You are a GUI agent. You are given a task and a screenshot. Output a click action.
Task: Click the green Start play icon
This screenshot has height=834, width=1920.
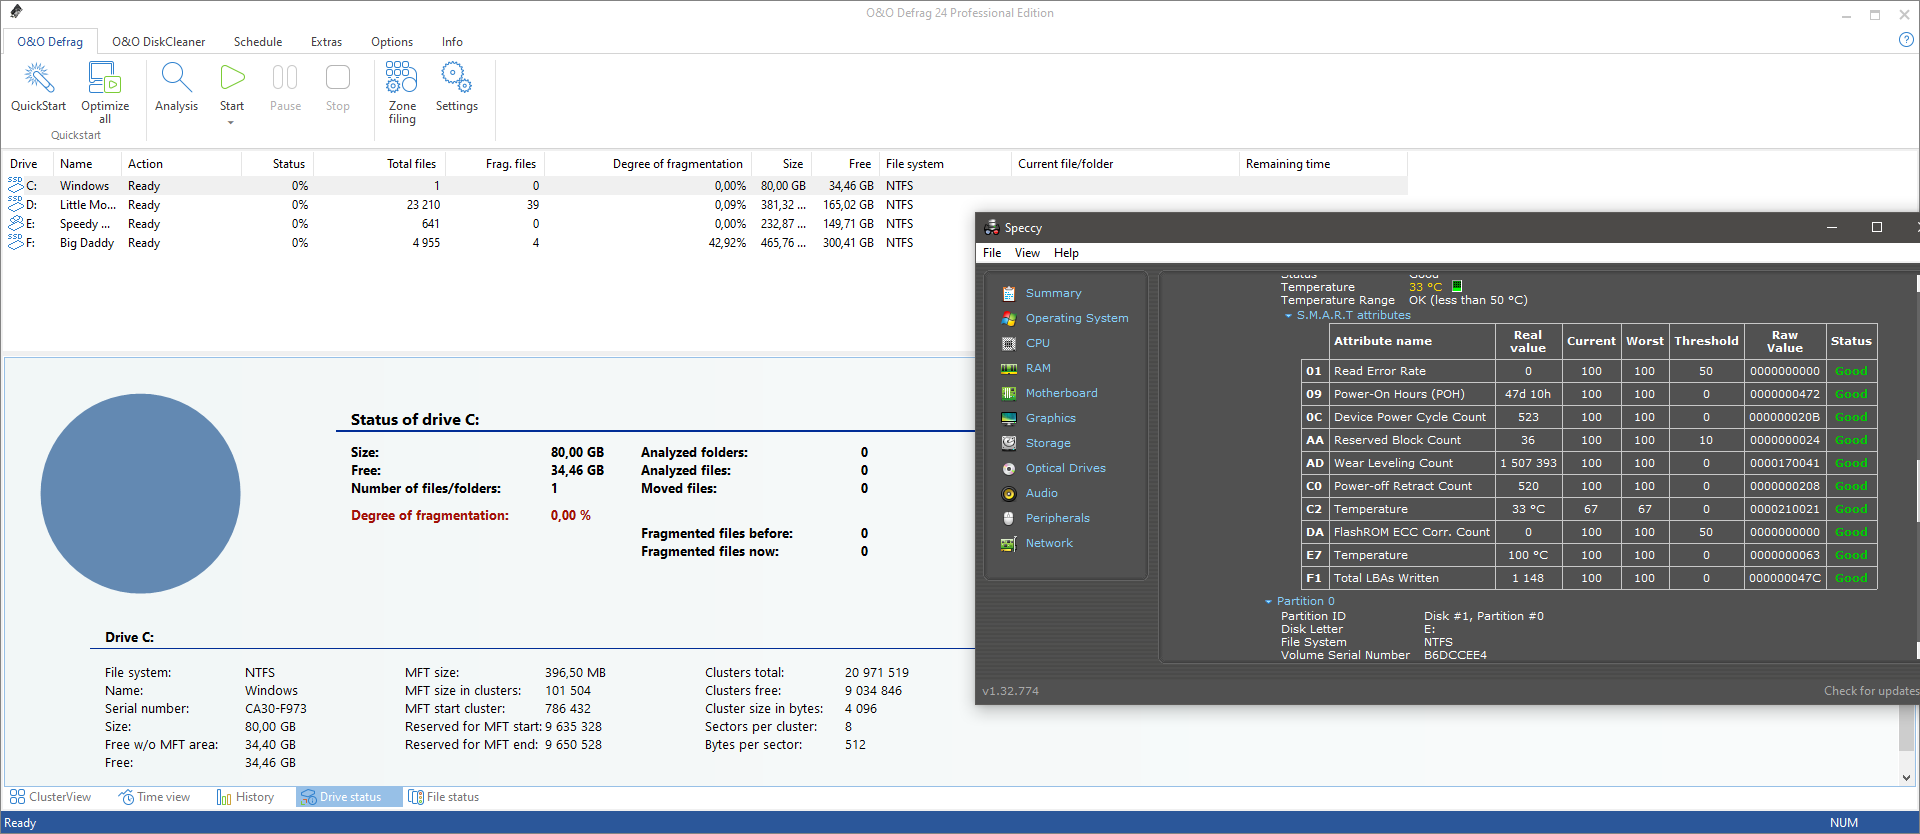232,78
